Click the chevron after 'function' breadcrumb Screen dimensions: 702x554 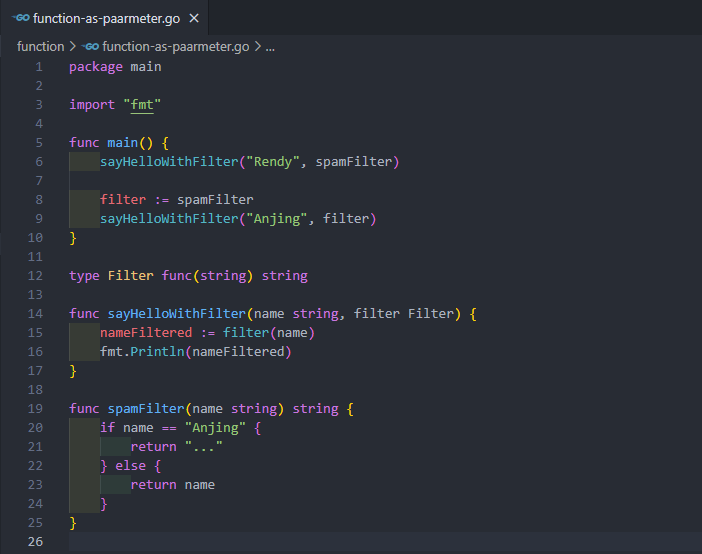pos(73,47)
